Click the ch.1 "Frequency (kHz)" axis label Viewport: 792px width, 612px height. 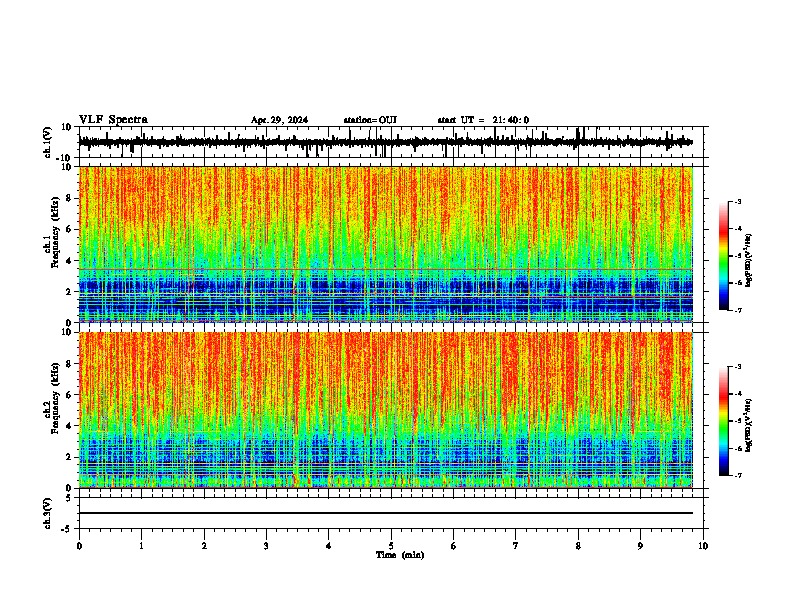click(x=55, y=232)
